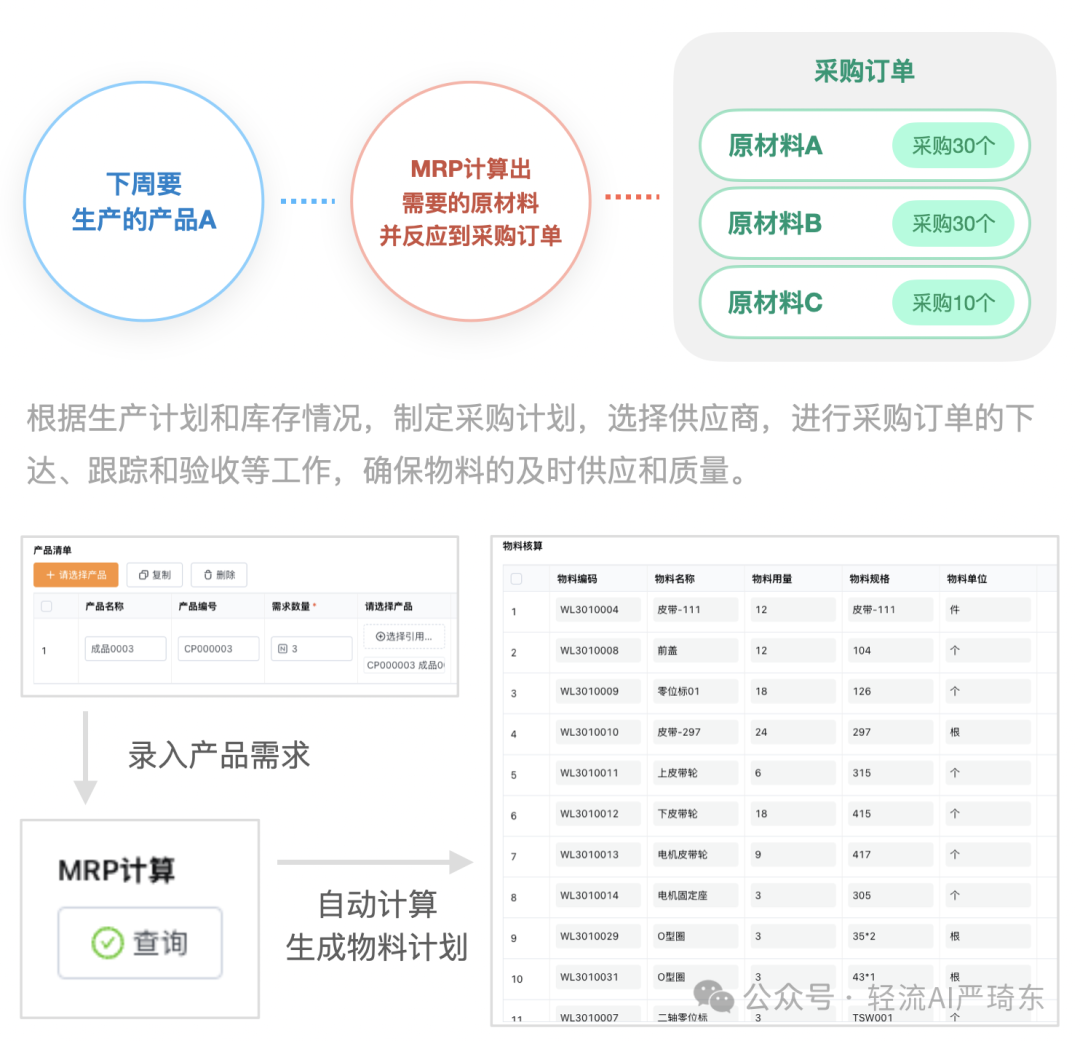Open the 选择引用 reference picker
The height and width of the screenshot is (1041, 1080).
coord(404,636)
